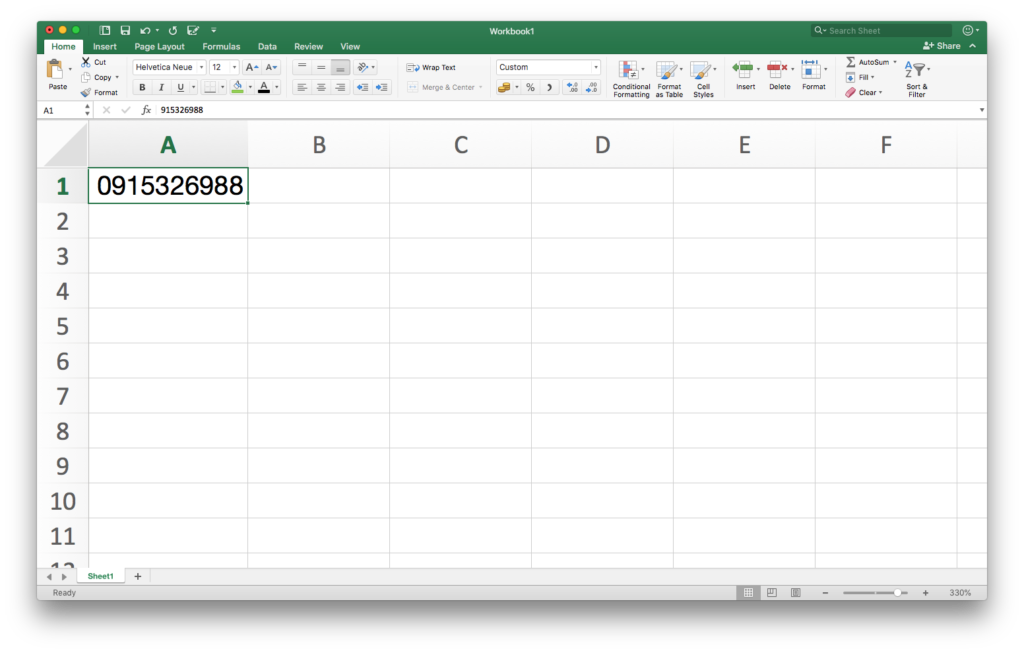This screenshot has height=653, width=1024.
Task: Toggle Bold formatting
Action: [x=142, y=88]
